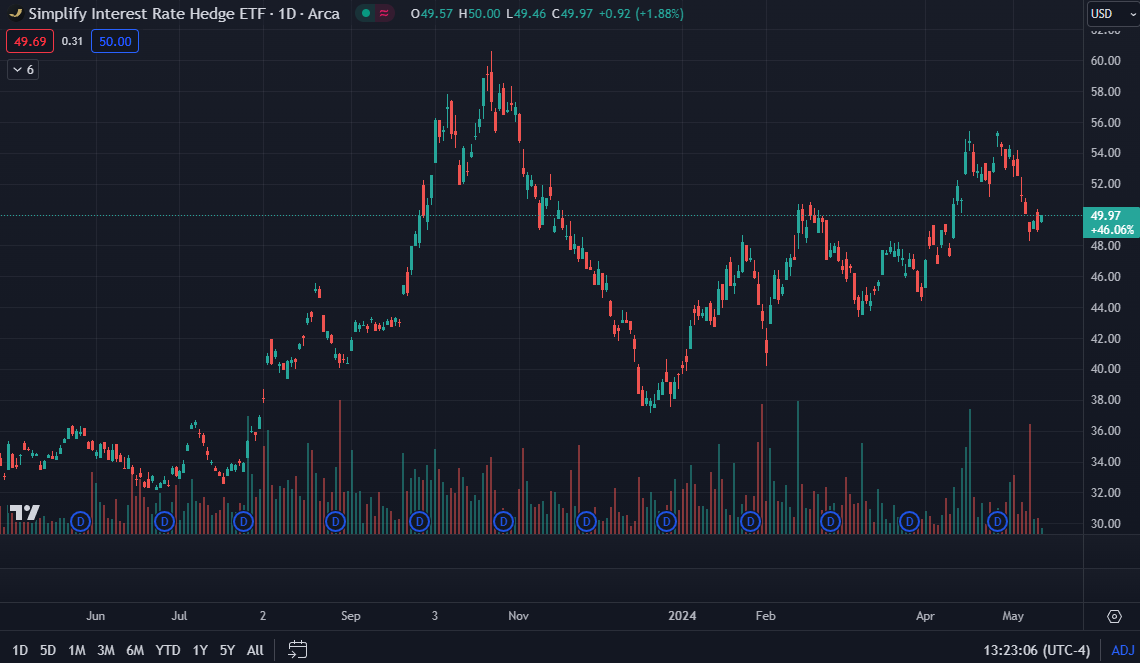Click the May label on time axis
The height and width of the screenshot is (663, 1140).
[x=1013, y=616]
